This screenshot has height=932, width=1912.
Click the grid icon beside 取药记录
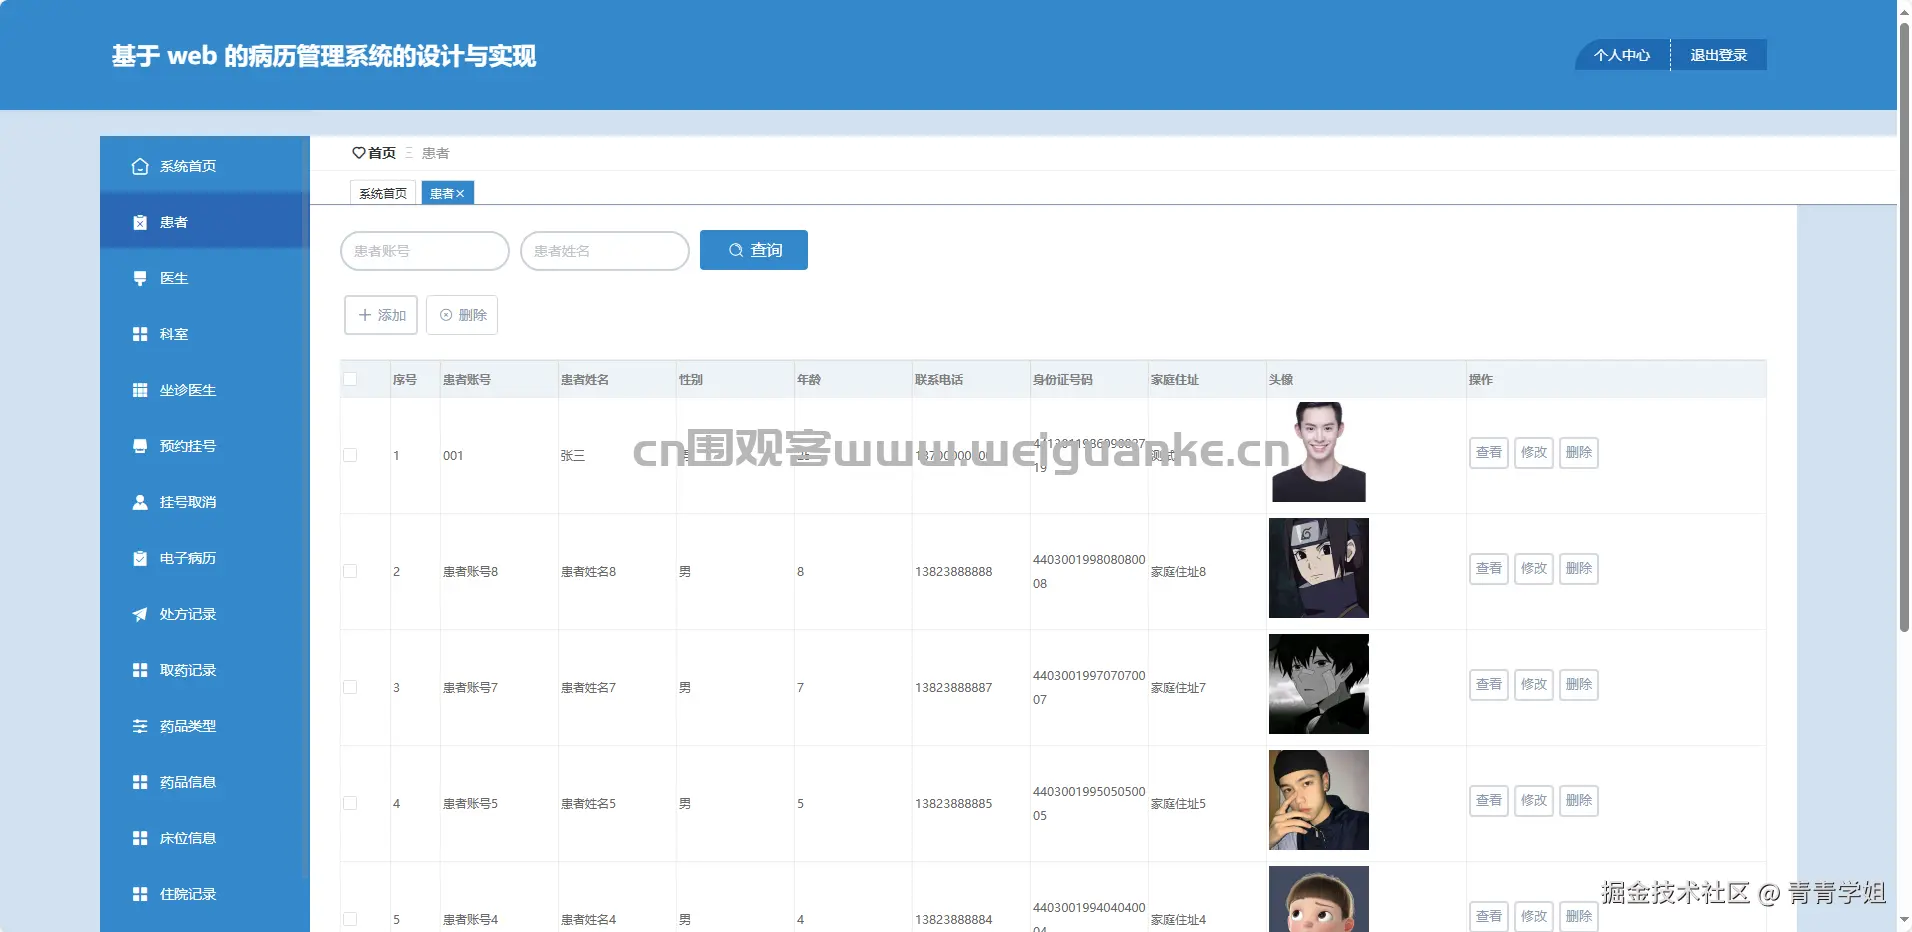(x=140, y=670)
